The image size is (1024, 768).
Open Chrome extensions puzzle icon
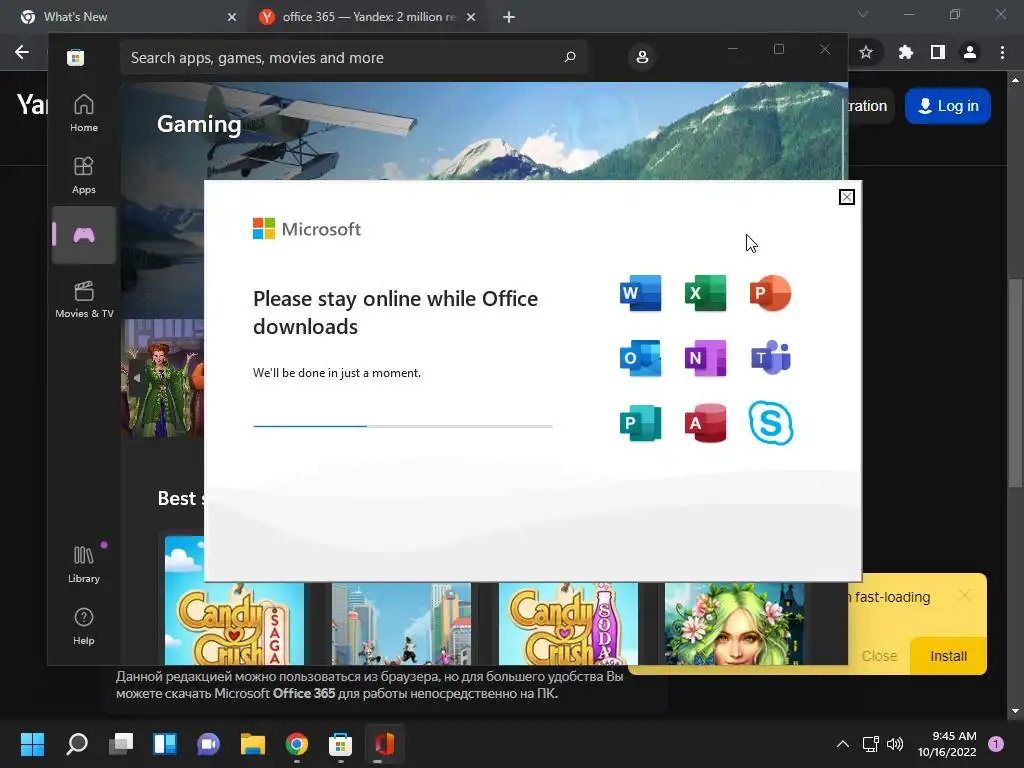click(x=905, y=52)
